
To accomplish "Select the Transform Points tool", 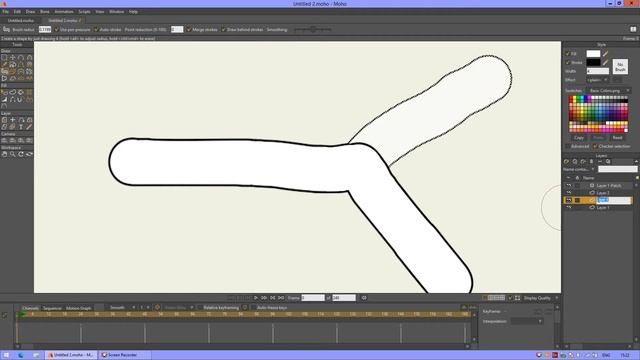I will (x=13, y=58).
